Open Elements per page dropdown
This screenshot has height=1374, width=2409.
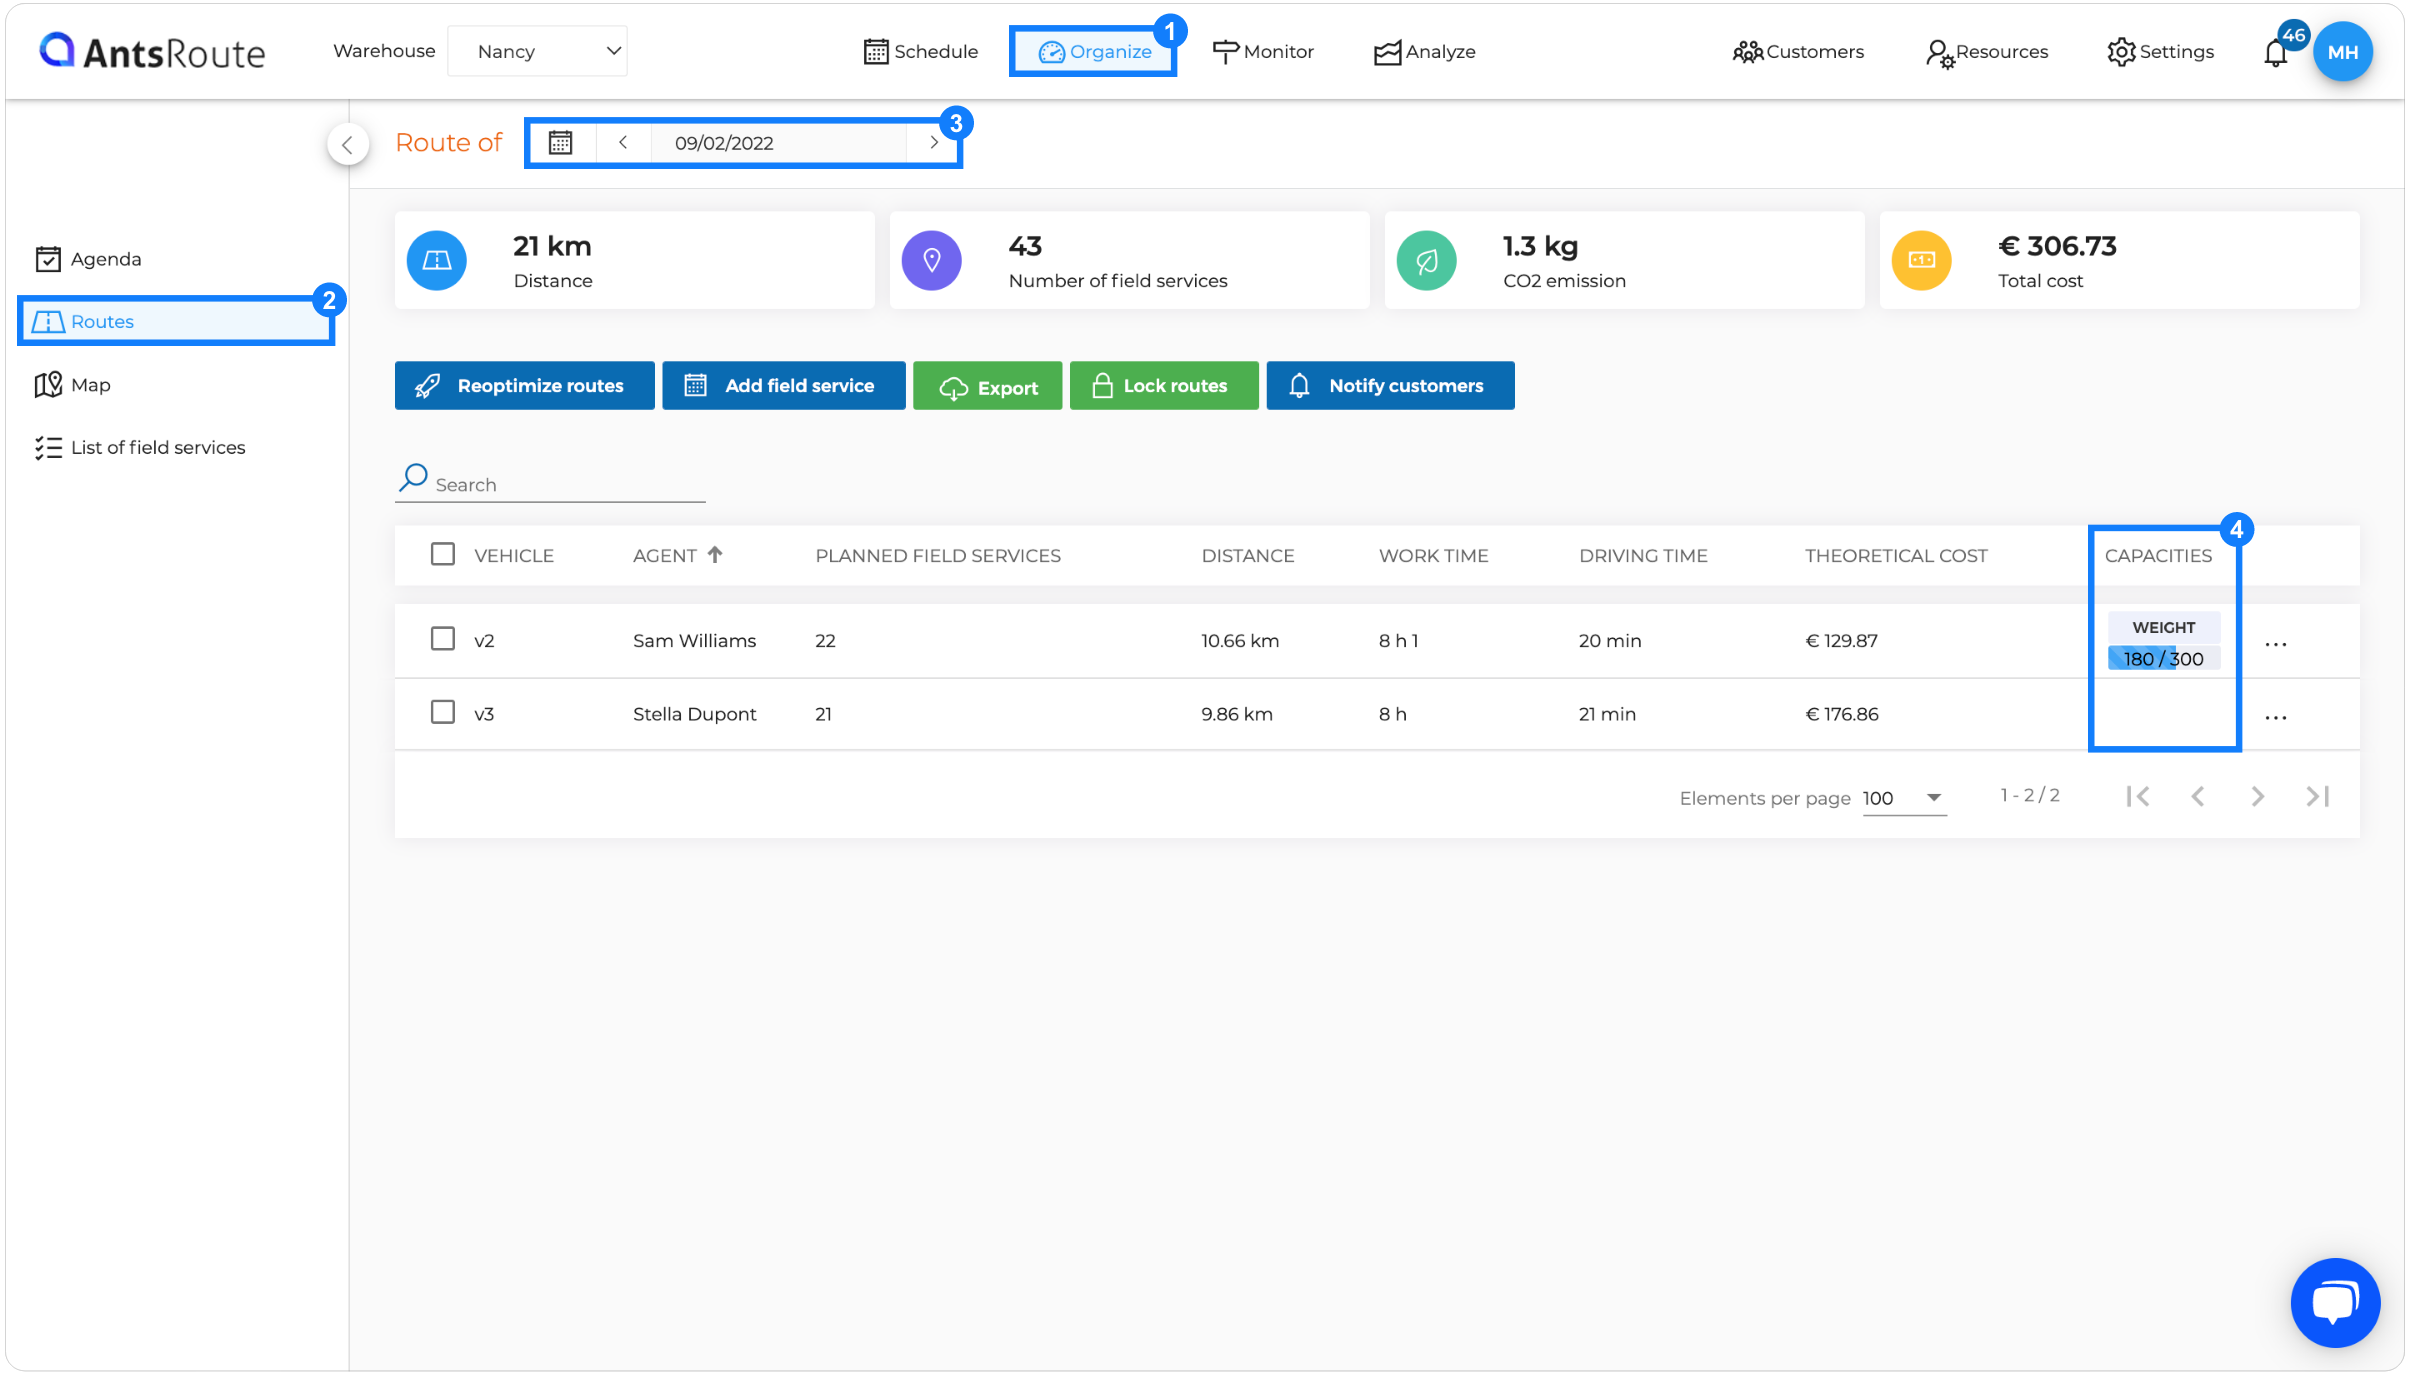pyautogui.click(x=1904, y=798)
